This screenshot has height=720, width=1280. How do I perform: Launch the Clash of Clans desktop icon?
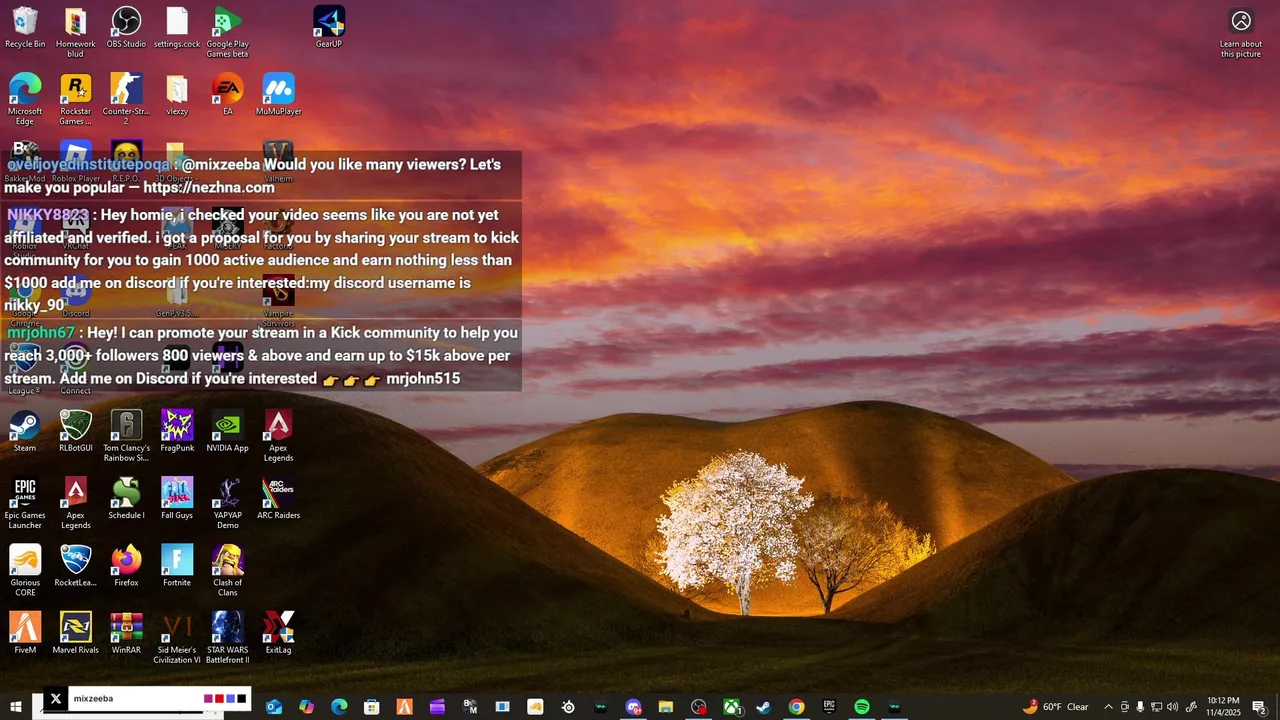[x=227, y=570]
